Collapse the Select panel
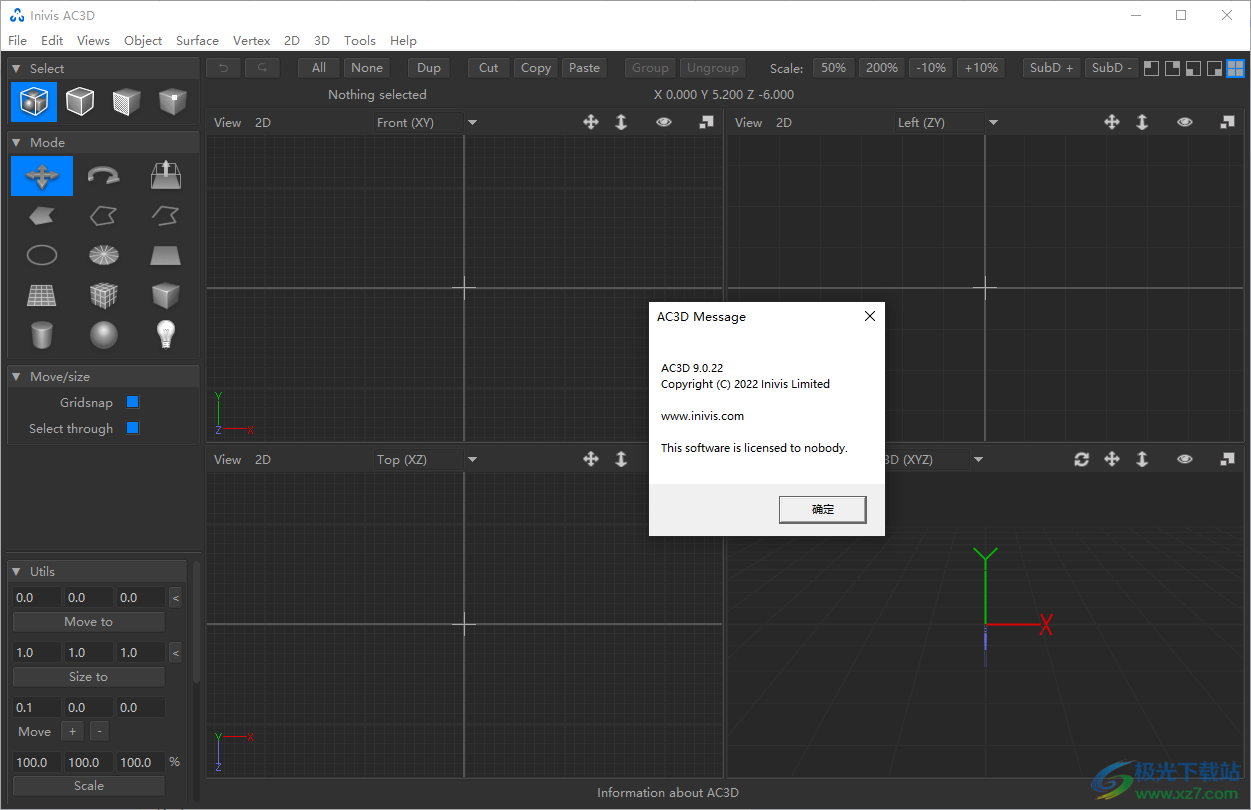The width and height of the screenshot is (1251, 810). coord(16,69)
